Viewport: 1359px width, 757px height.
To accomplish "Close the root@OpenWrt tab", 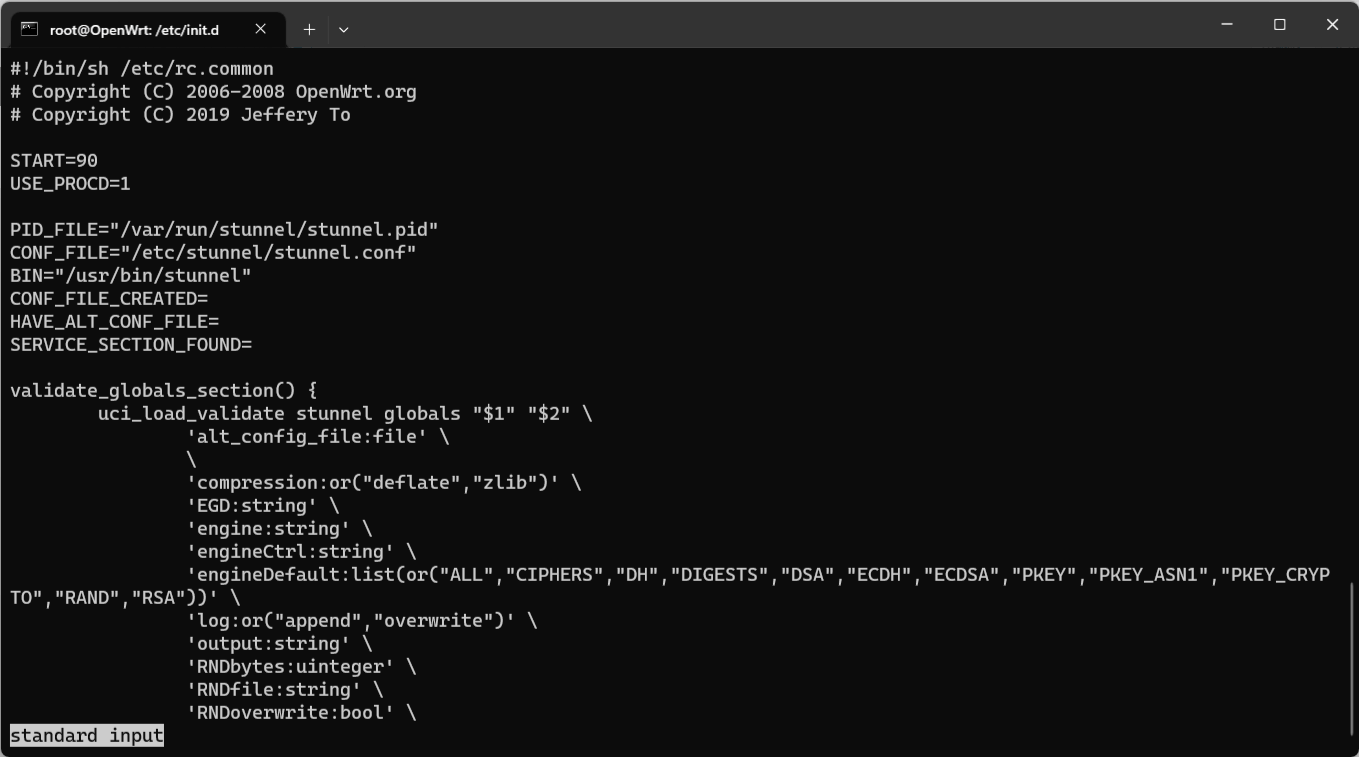I will pos(261,29).
